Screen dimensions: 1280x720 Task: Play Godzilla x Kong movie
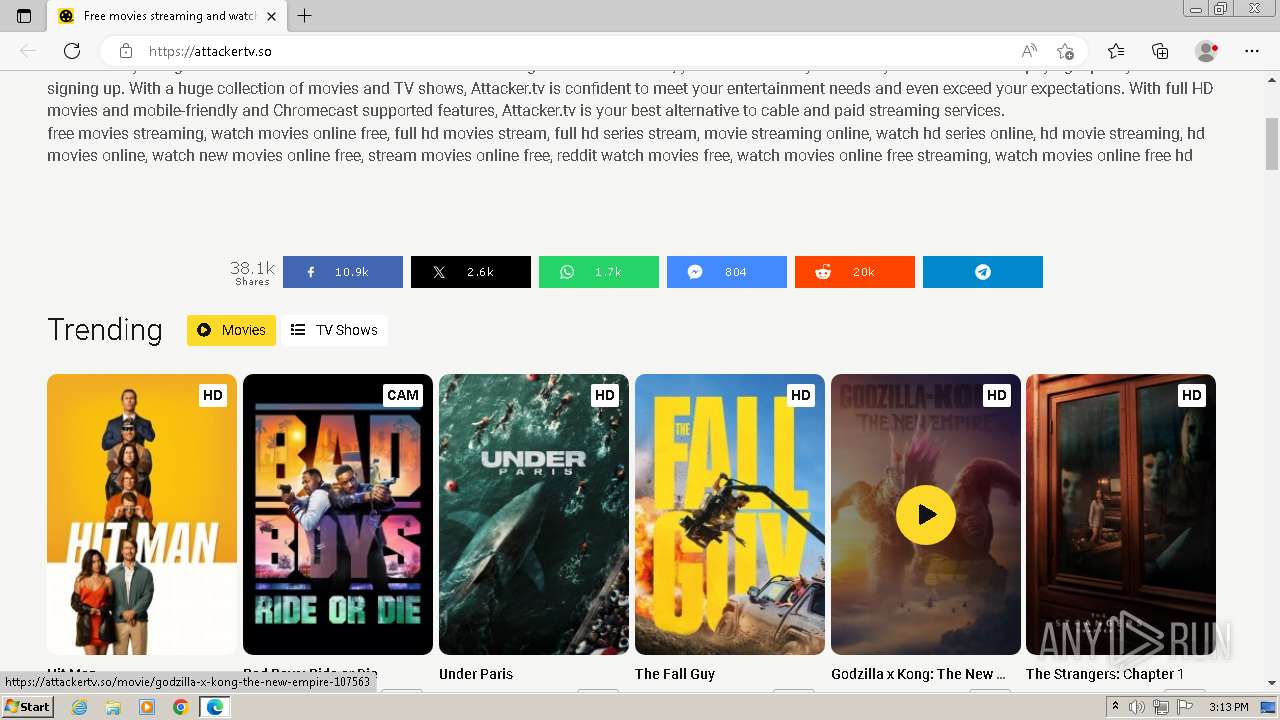click(925, 515)
